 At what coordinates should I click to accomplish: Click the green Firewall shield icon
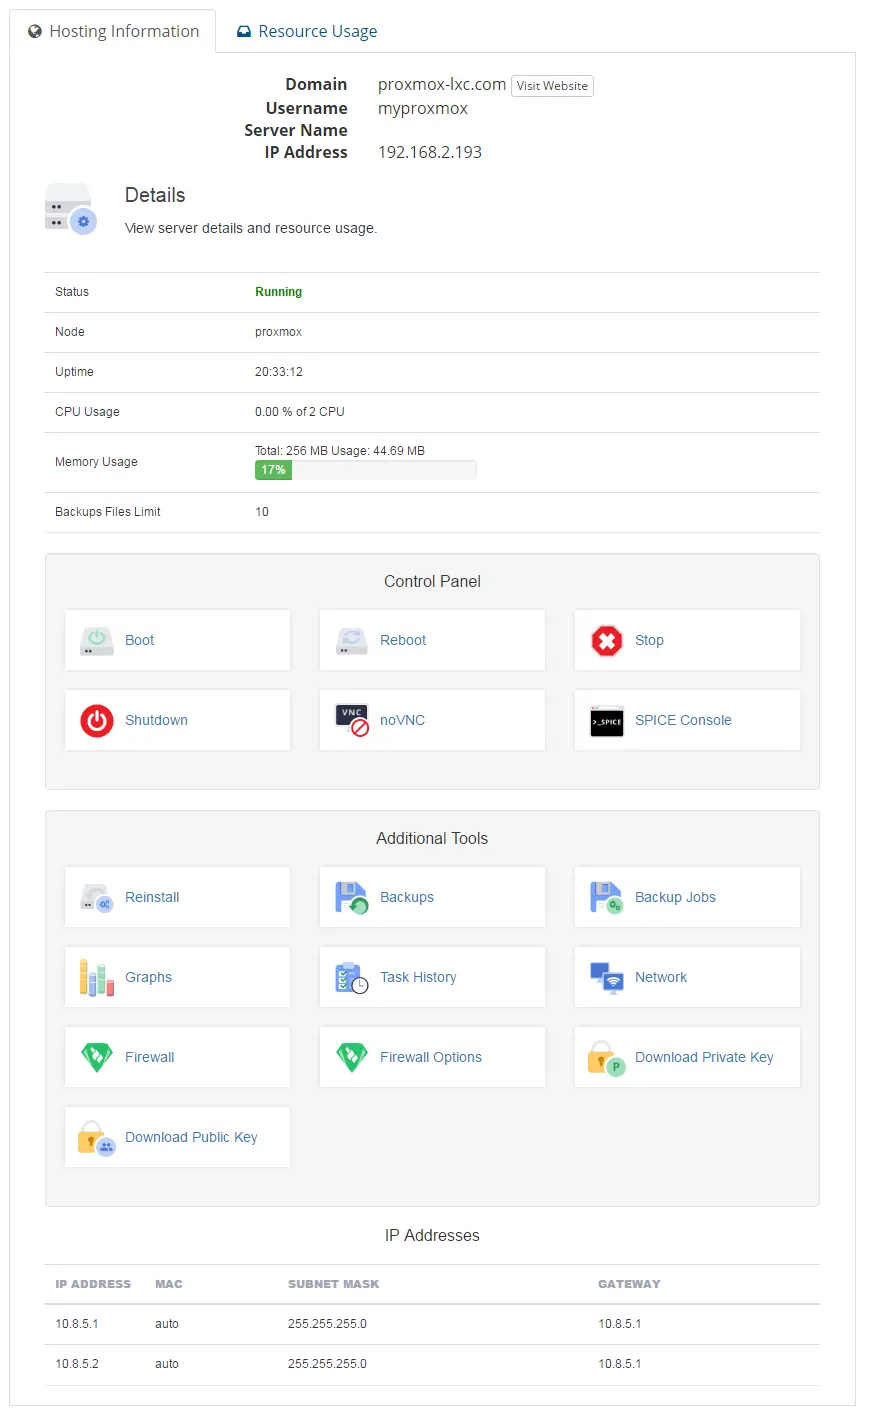pyautogui.click(x=97, y=1057)
